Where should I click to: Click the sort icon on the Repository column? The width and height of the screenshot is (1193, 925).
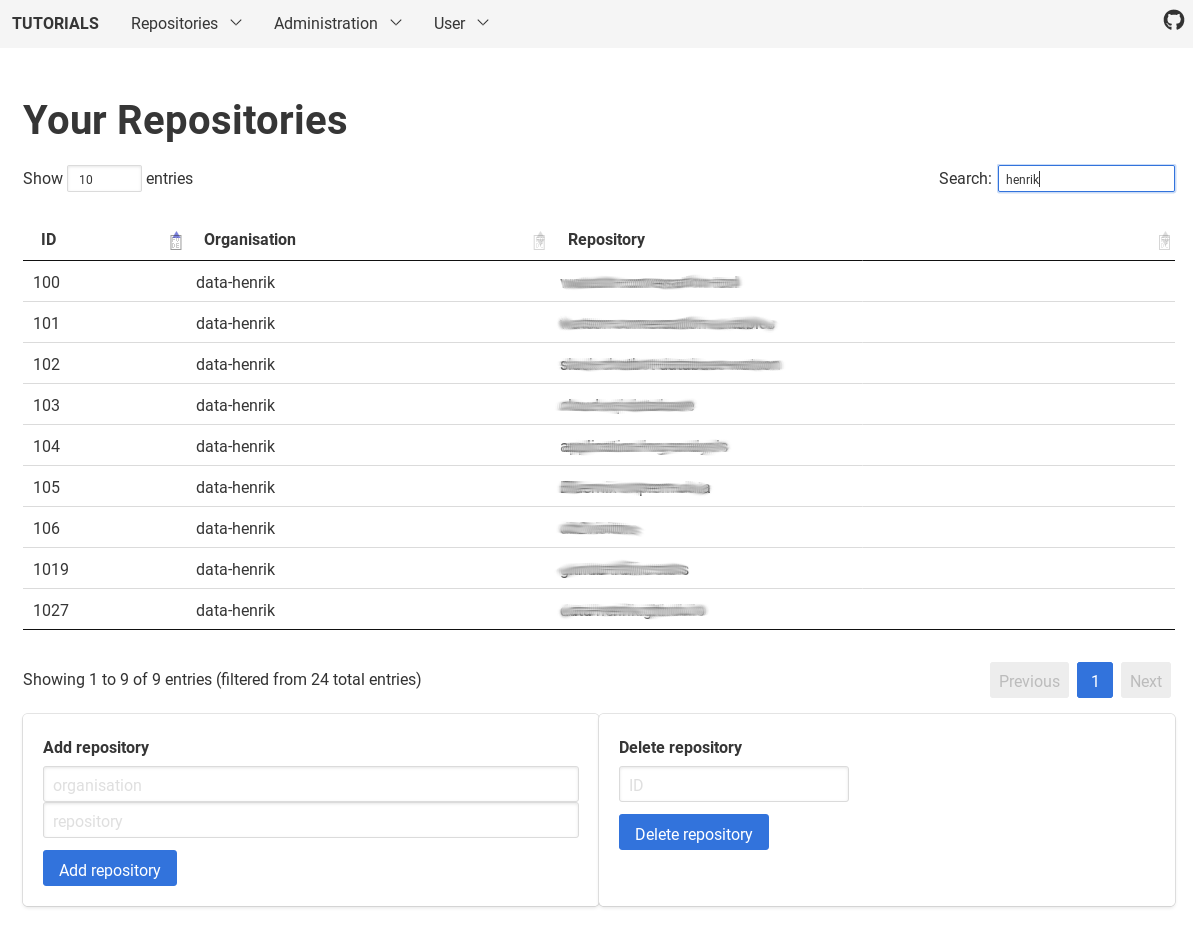click(x=1164, y=240)
